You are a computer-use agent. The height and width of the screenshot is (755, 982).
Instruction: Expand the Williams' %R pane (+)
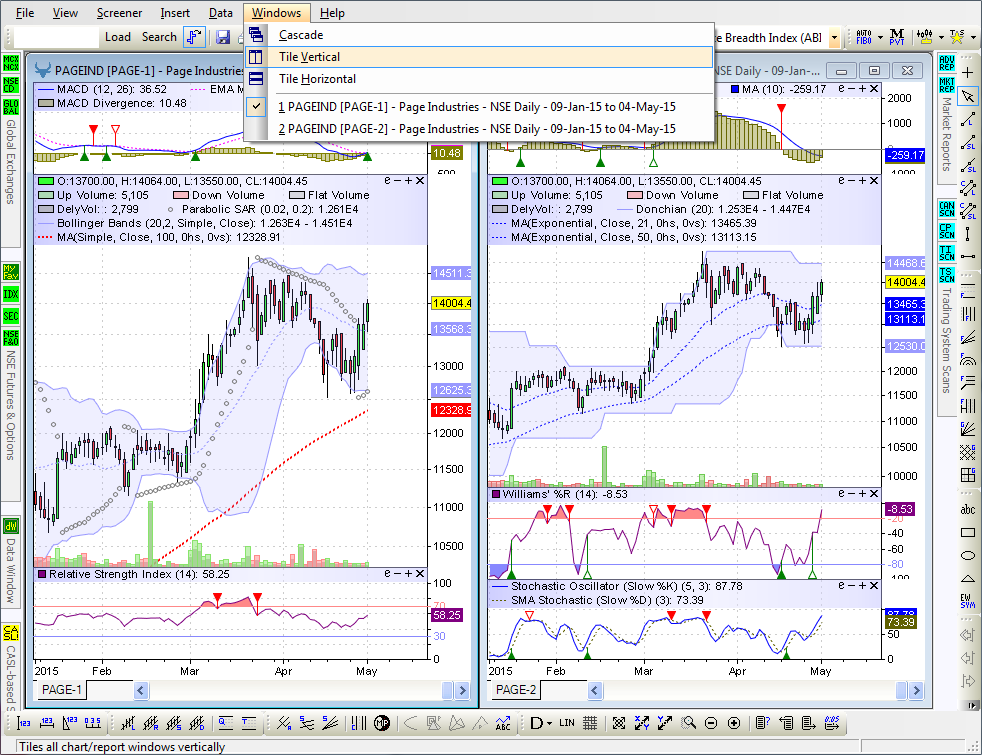pyautogui.click(x=862, y=494)
